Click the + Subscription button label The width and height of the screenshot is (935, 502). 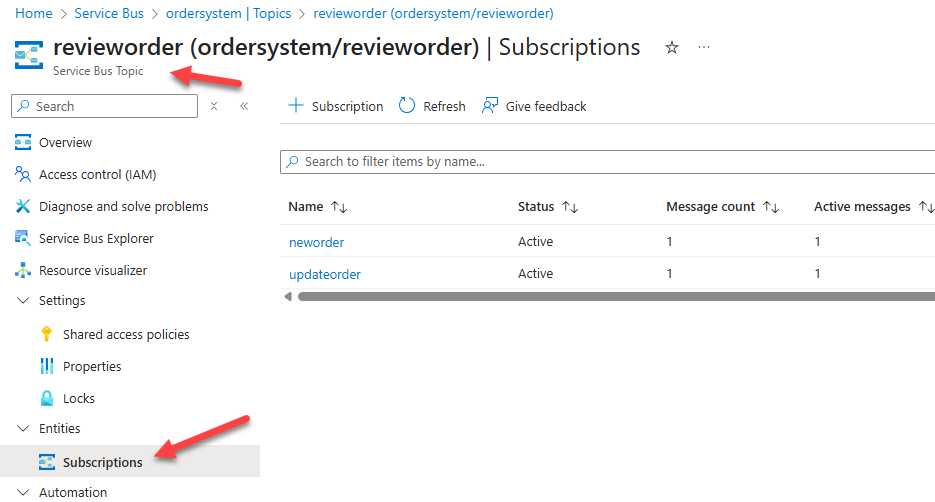coord(348,106)
